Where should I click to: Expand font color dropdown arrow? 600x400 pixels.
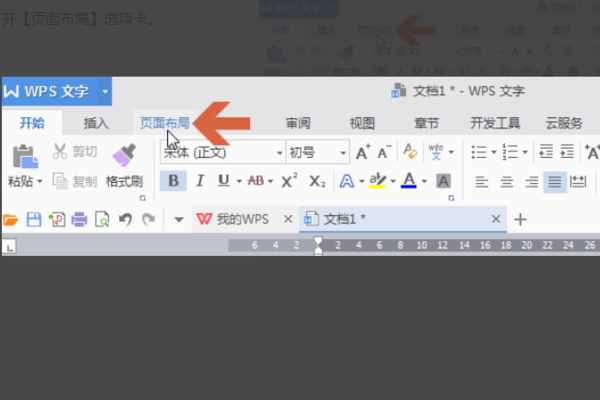[x=424, y=181]
